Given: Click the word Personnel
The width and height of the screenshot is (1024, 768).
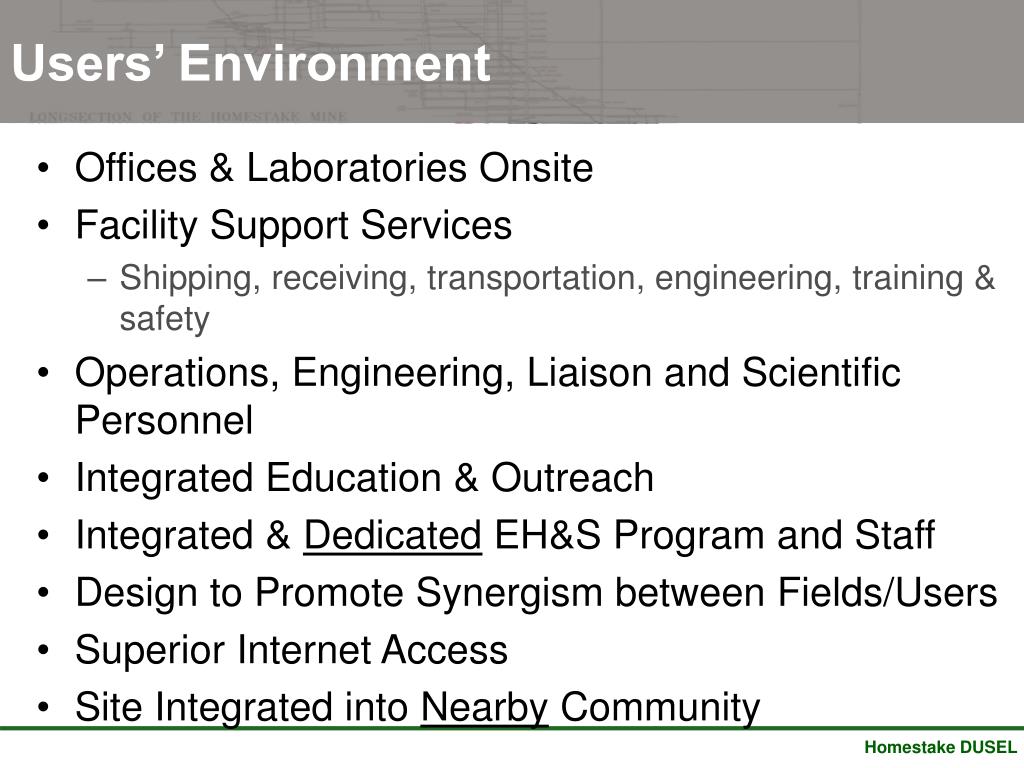Looking at the screenshot, I should point(164,420).
